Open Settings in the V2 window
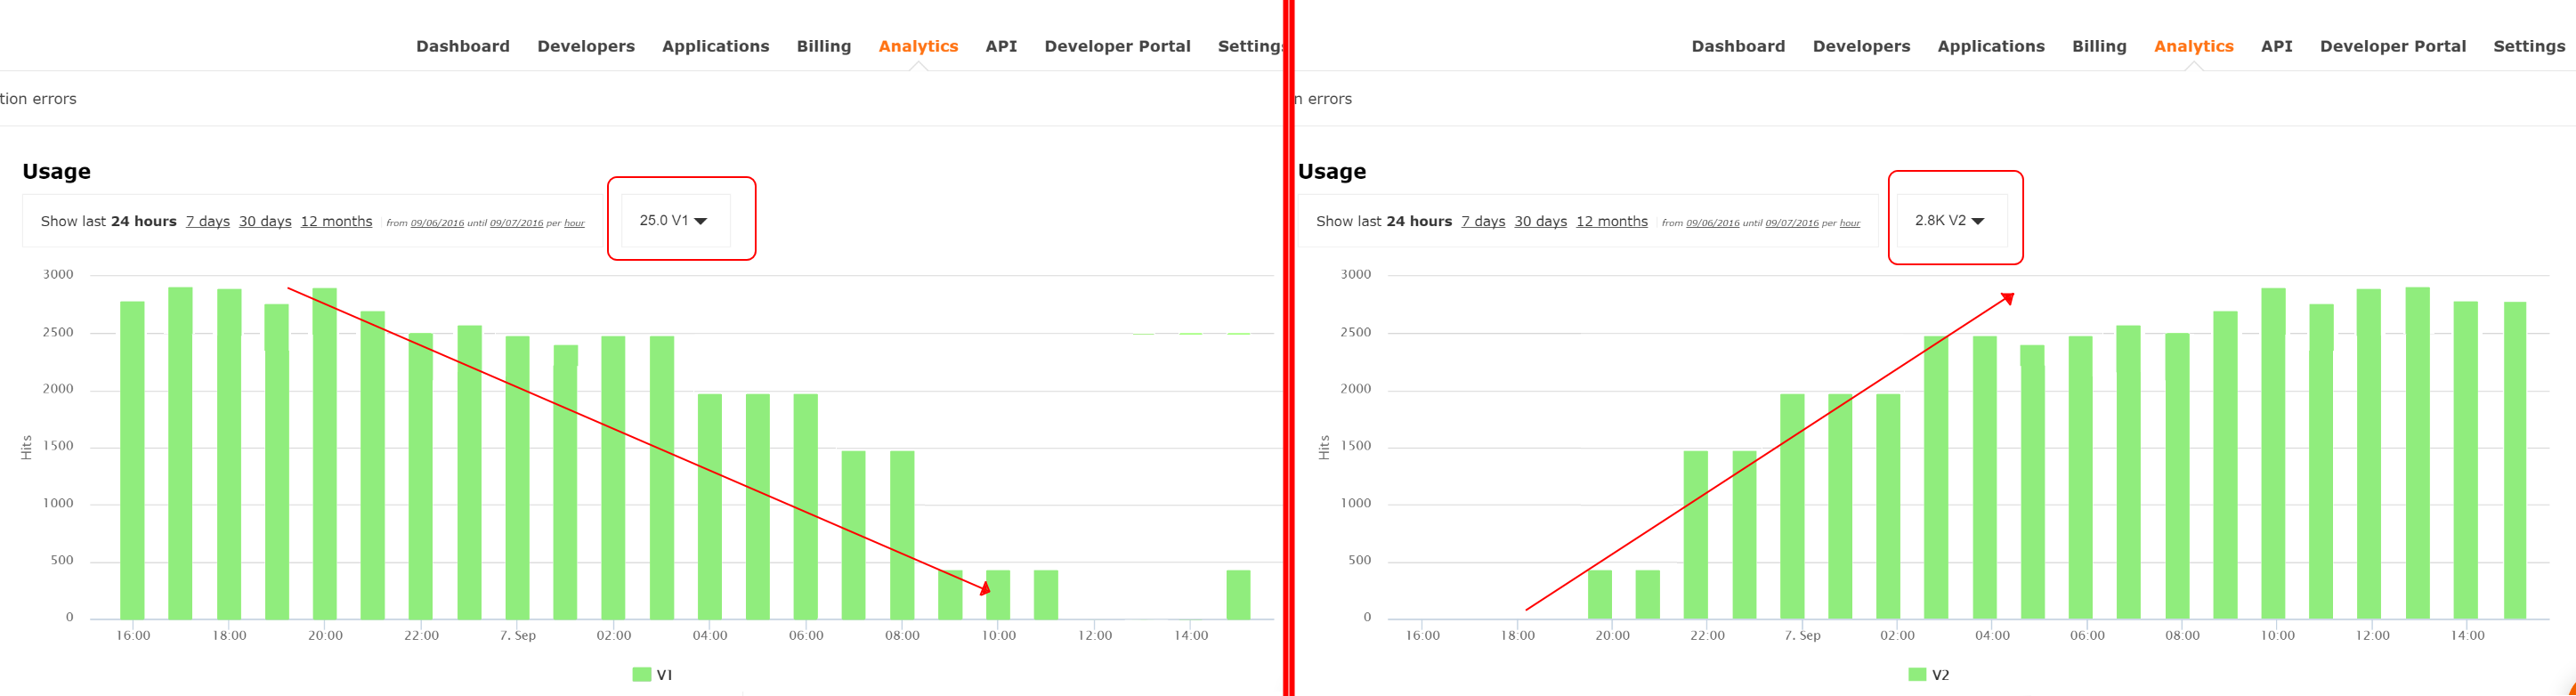 click(x=2528, y=46)
